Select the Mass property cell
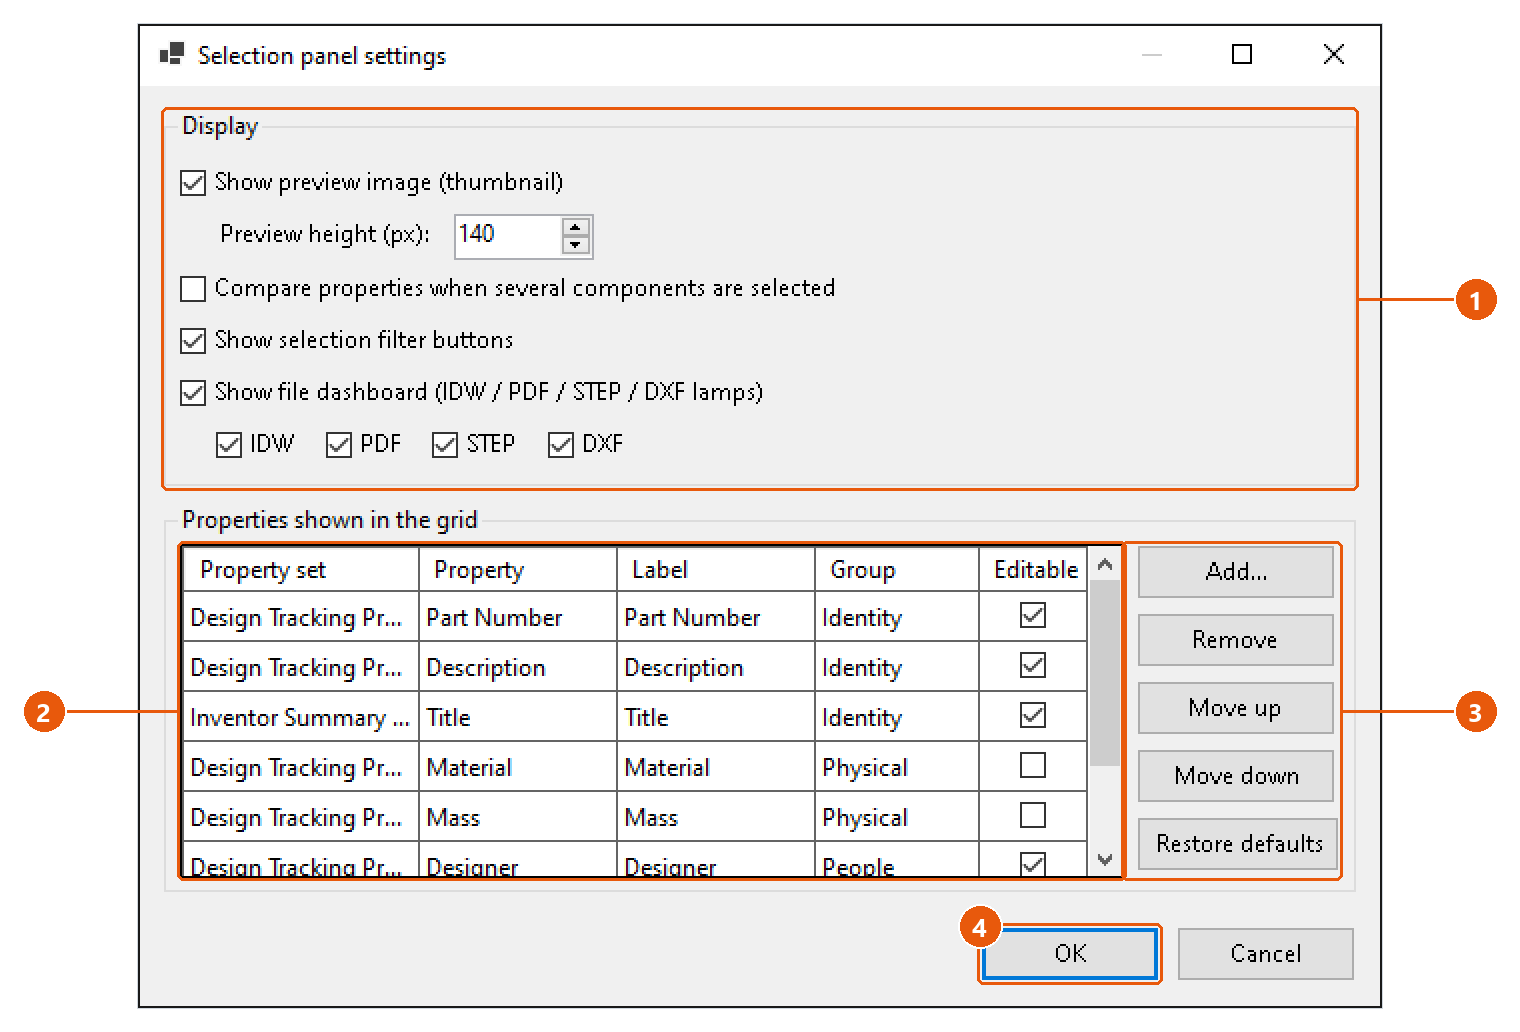1520x1032 pixels. [518, 817]
